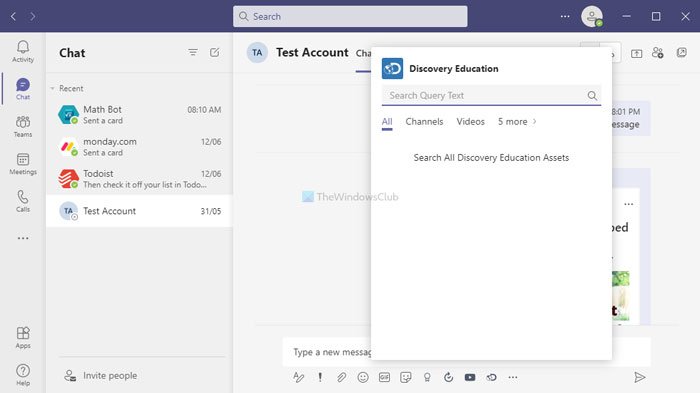The height and width of the screenshot is (393, 700).
Task: Click the Discovery Education logo
Action: (392, 68)
